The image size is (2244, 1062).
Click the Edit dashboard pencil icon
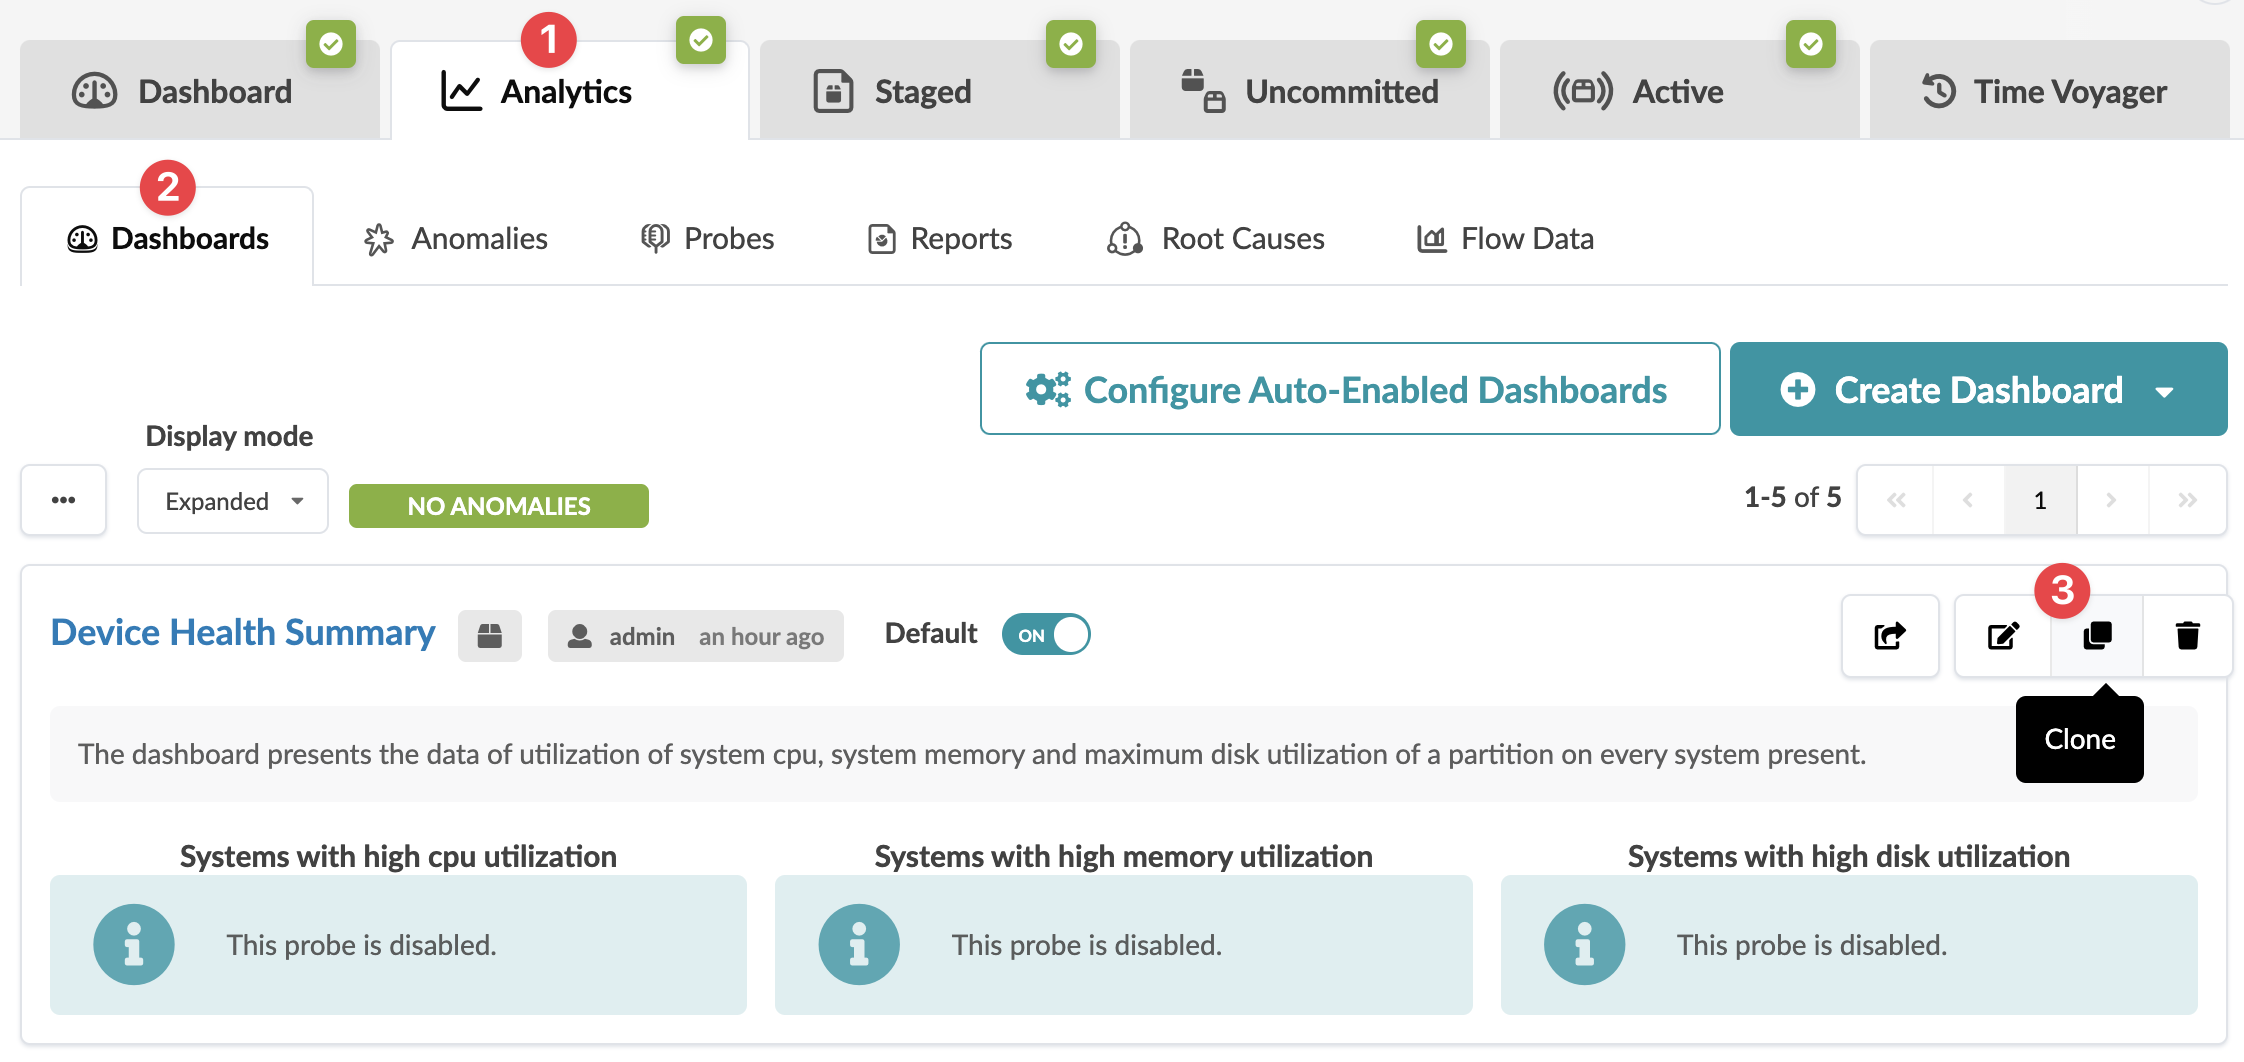pos(2003,636)
